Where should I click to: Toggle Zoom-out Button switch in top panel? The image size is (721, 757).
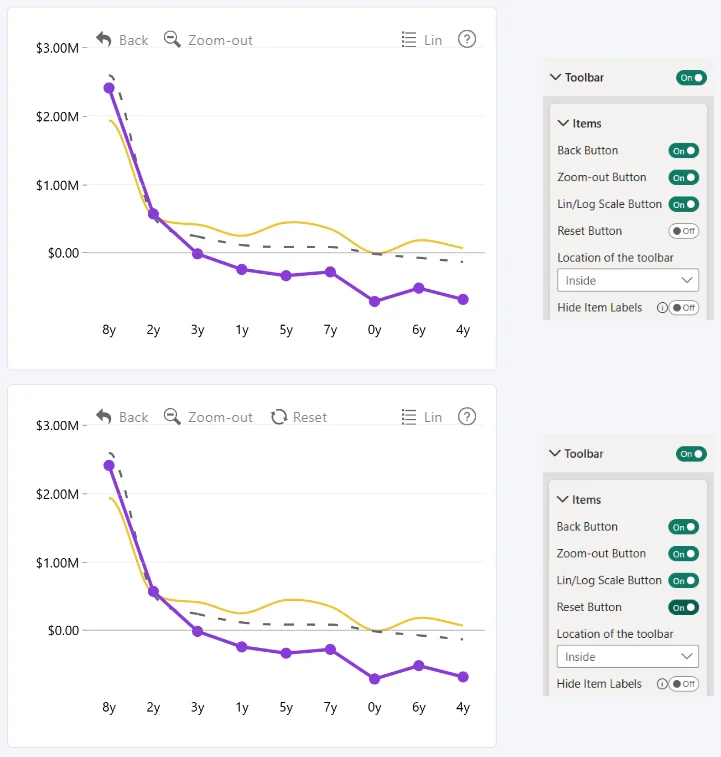pos(684,178)
